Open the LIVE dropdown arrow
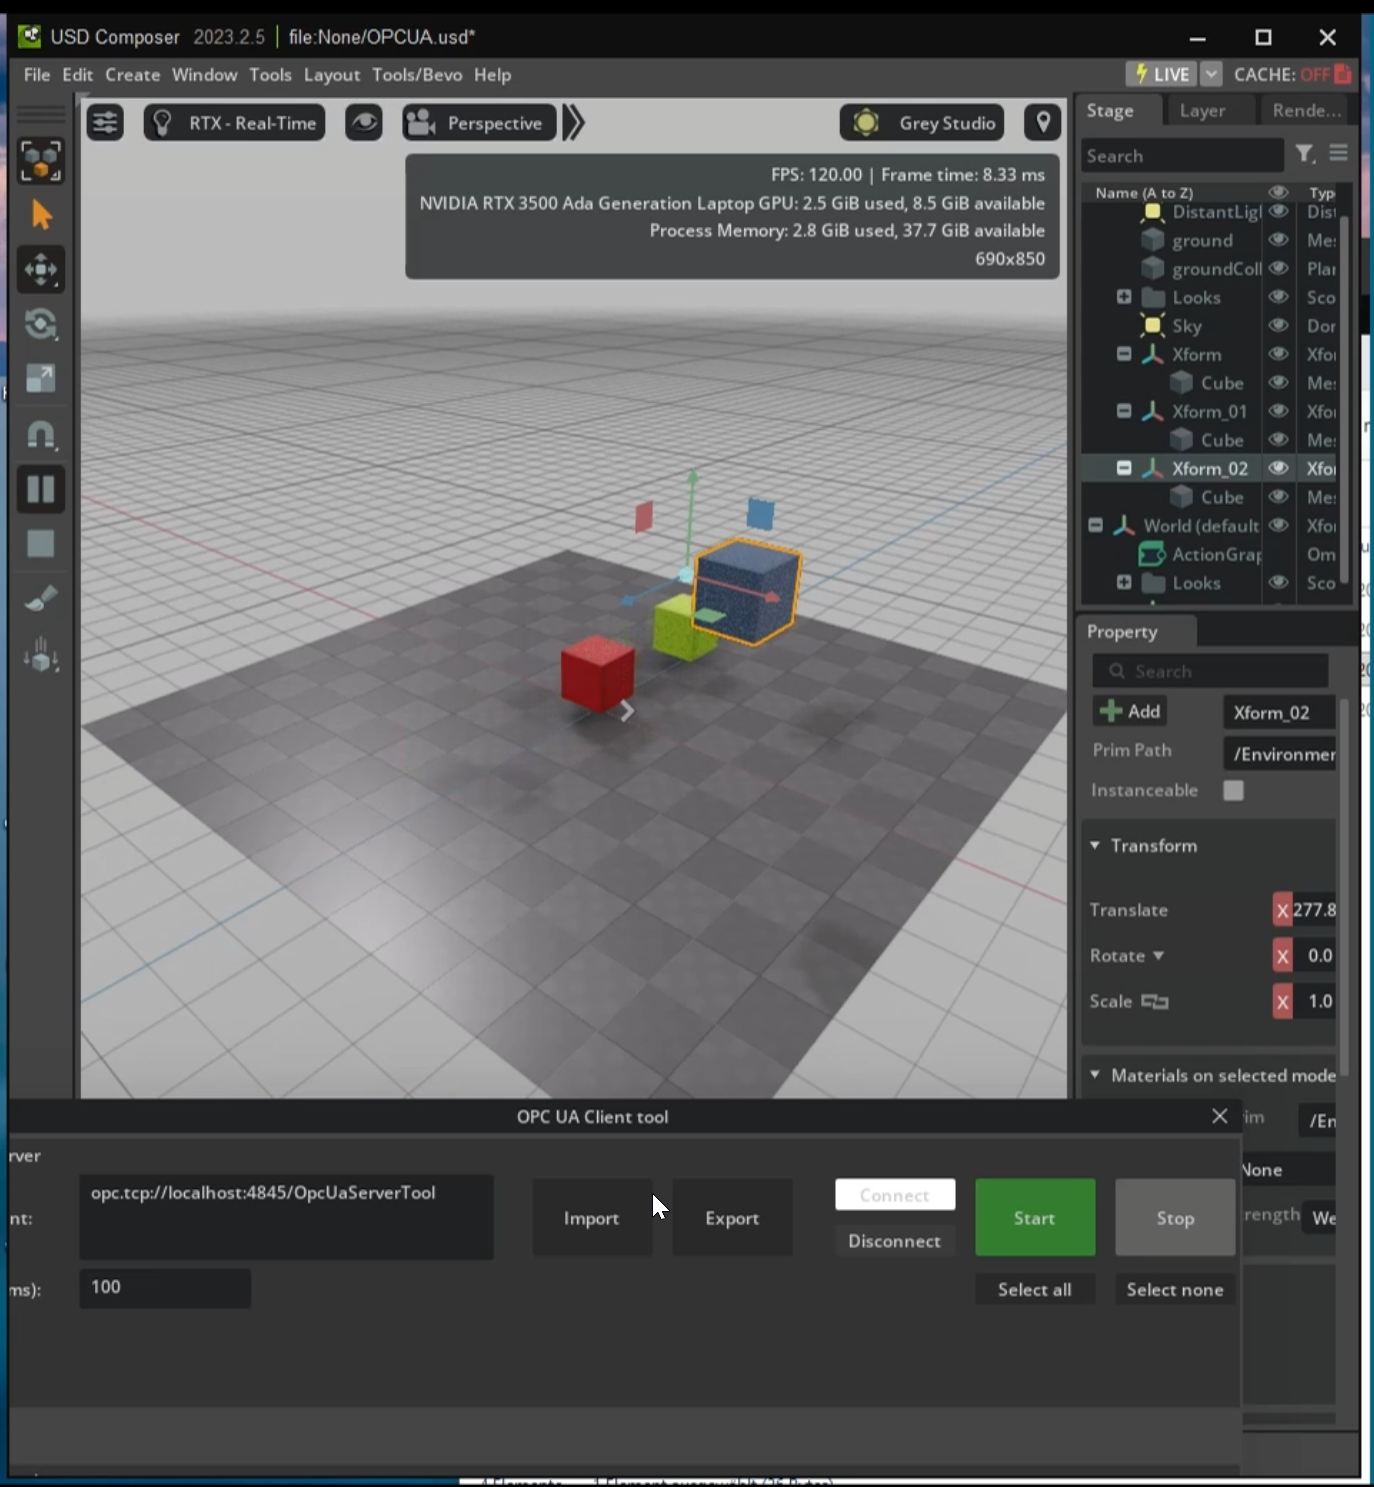Screen dimensions: 1374x1487 coord(1211,74)
